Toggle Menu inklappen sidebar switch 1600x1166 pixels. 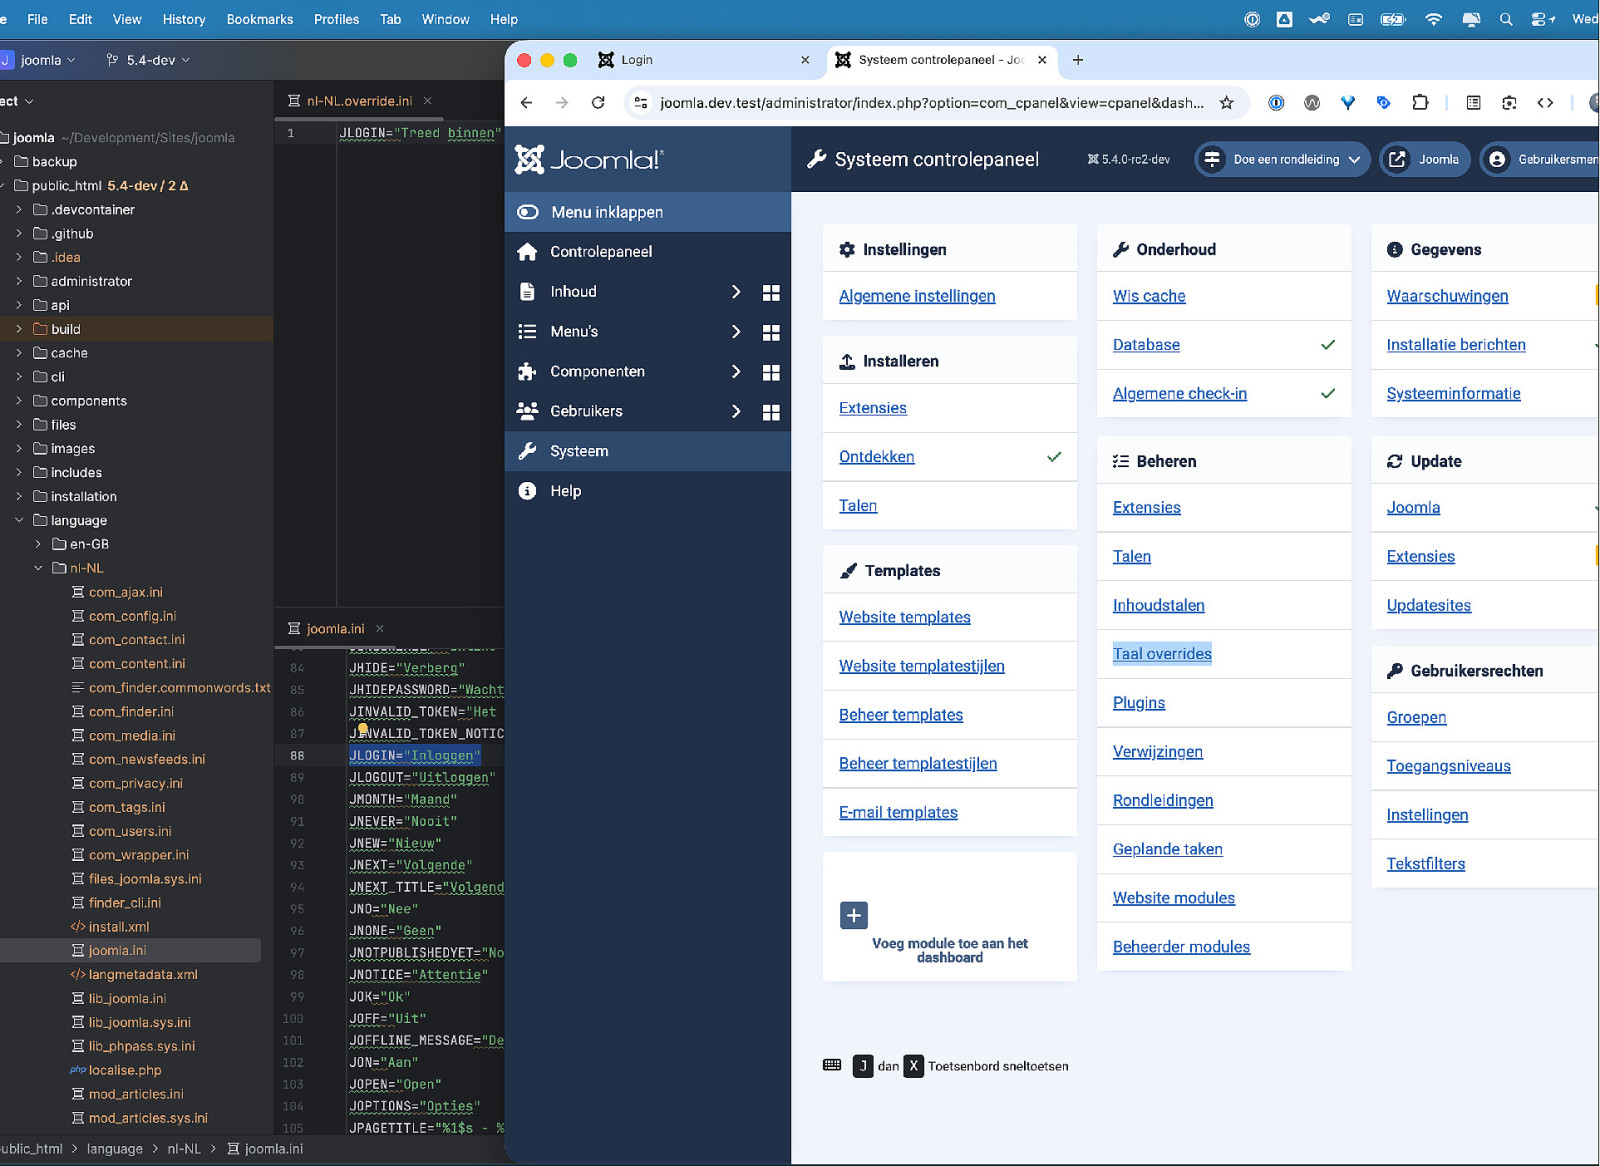tap(528, 212)
